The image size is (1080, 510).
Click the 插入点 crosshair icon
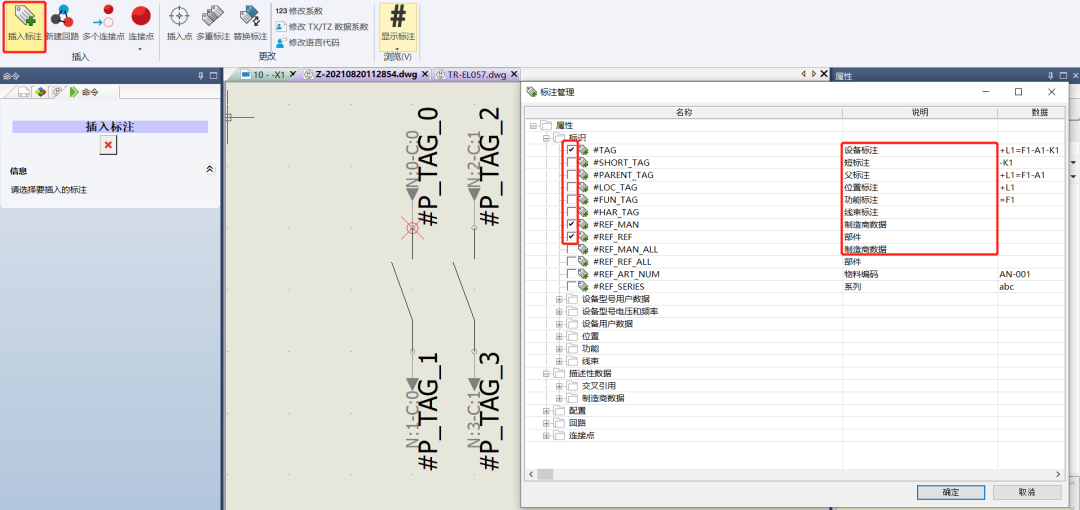(x=179, y=16)
